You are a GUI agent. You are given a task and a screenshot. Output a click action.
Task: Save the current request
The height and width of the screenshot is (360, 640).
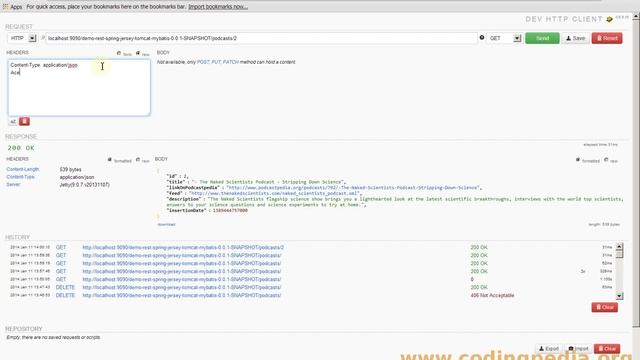575,38
